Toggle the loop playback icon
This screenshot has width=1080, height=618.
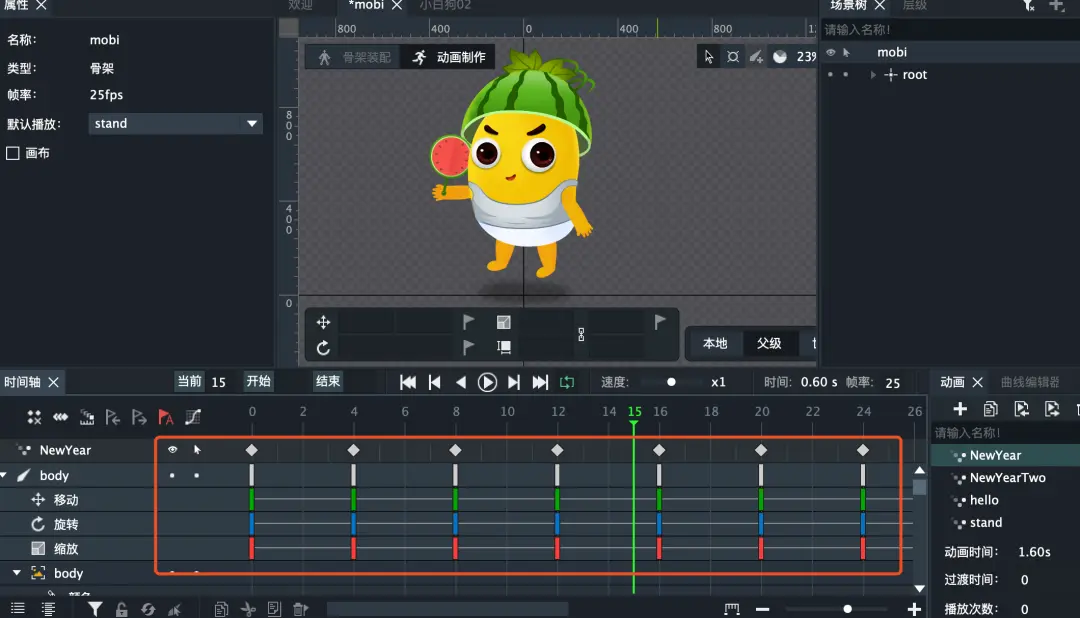[x=567, y=382]
